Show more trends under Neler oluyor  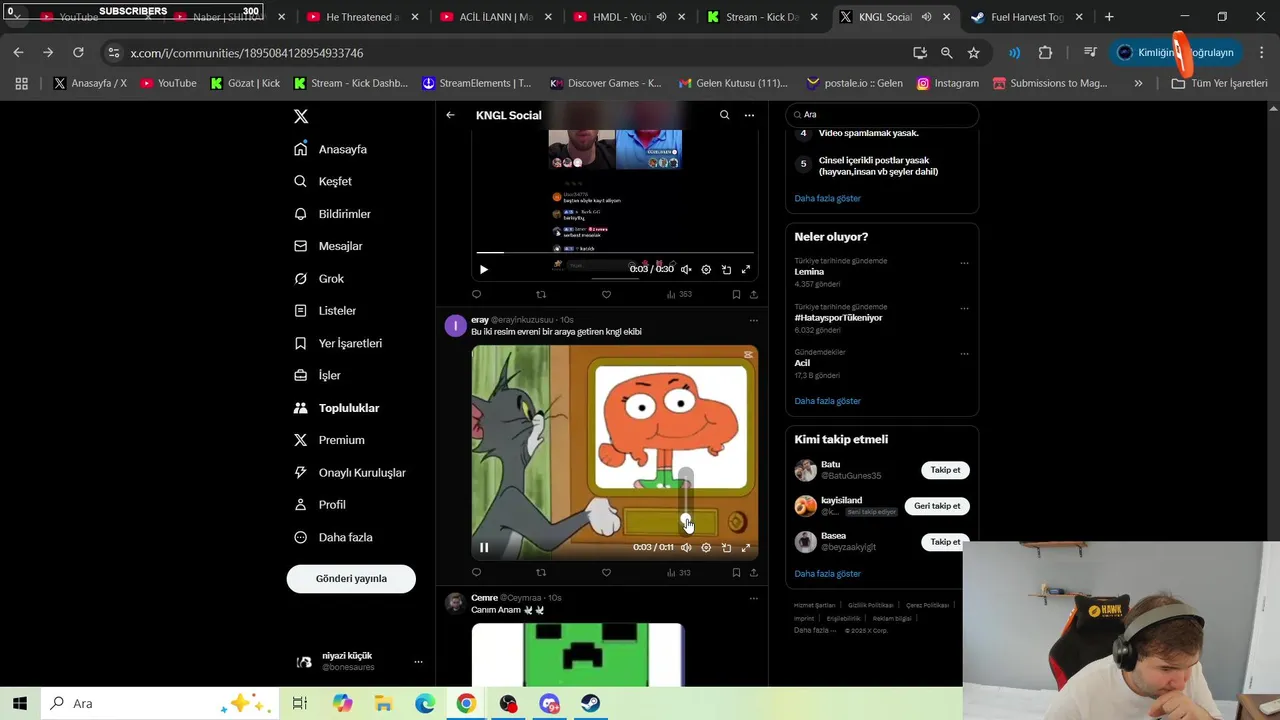pyautogui.click(x=827, y=401)
